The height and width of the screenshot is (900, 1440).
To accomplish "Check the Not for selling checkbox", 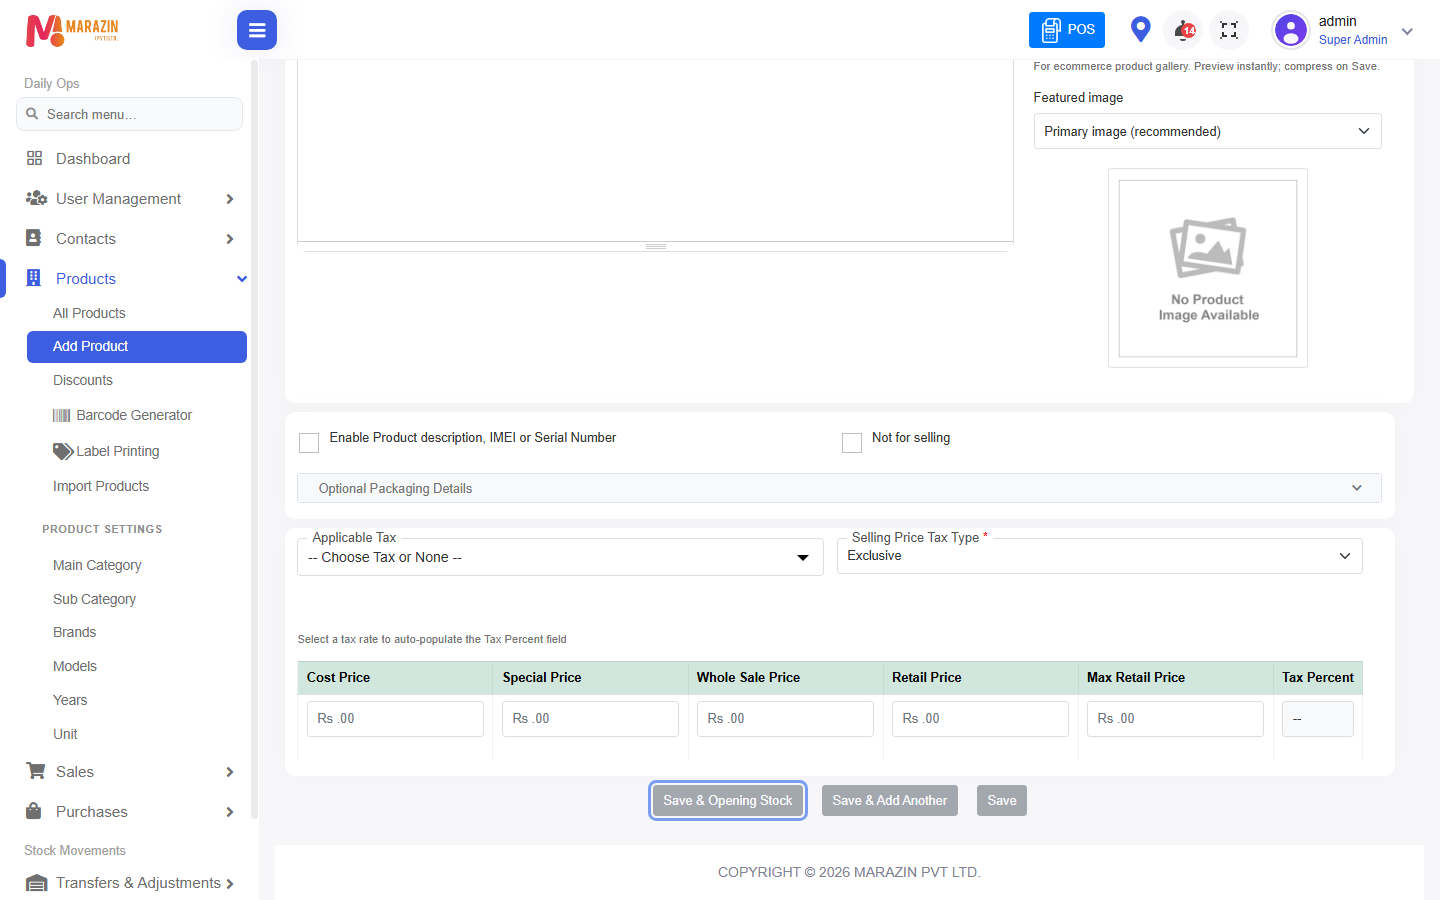I will [852, 443].
